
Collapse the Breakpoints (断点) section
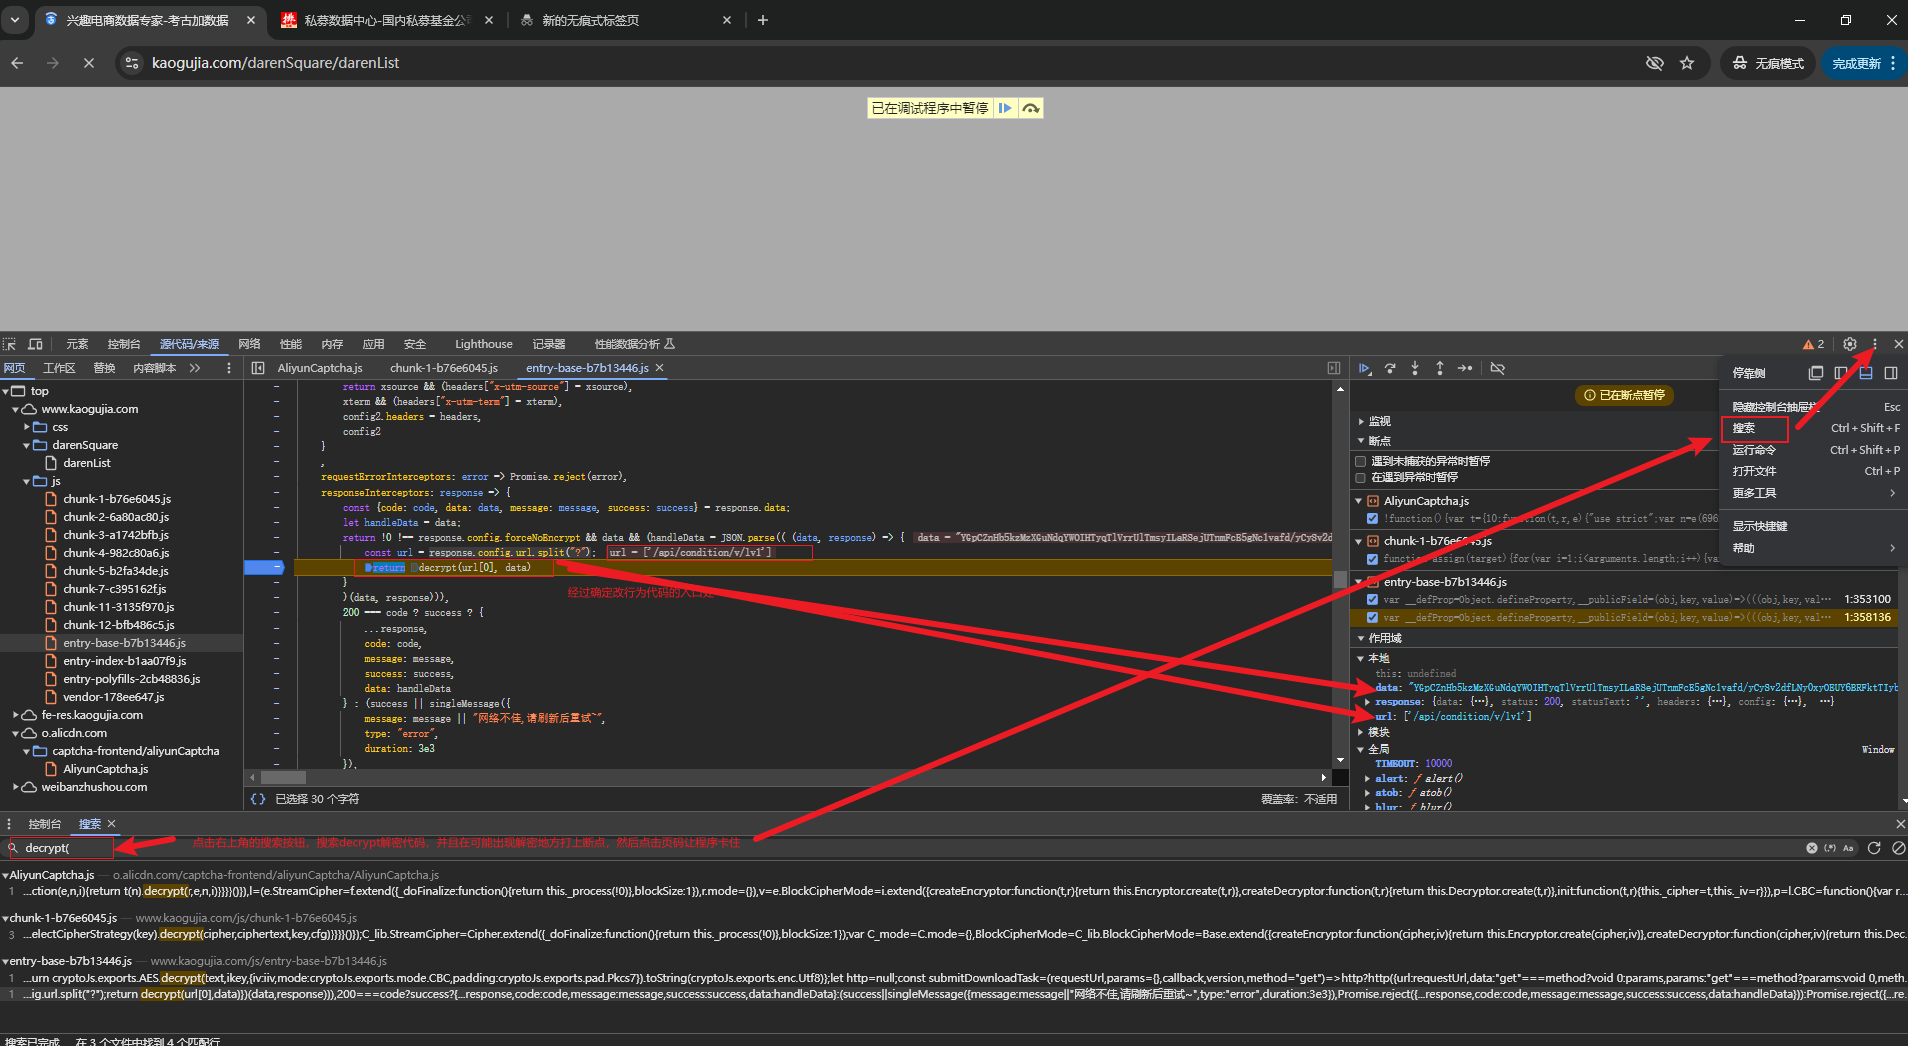(1361, 441)
